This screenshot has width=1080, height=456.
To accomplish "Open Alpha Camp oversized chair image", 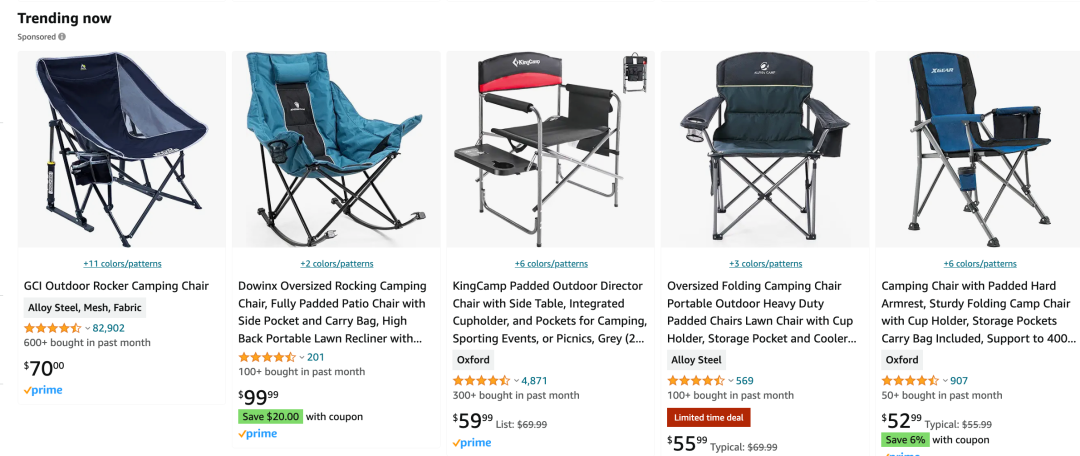I will [x=764, y=150].
